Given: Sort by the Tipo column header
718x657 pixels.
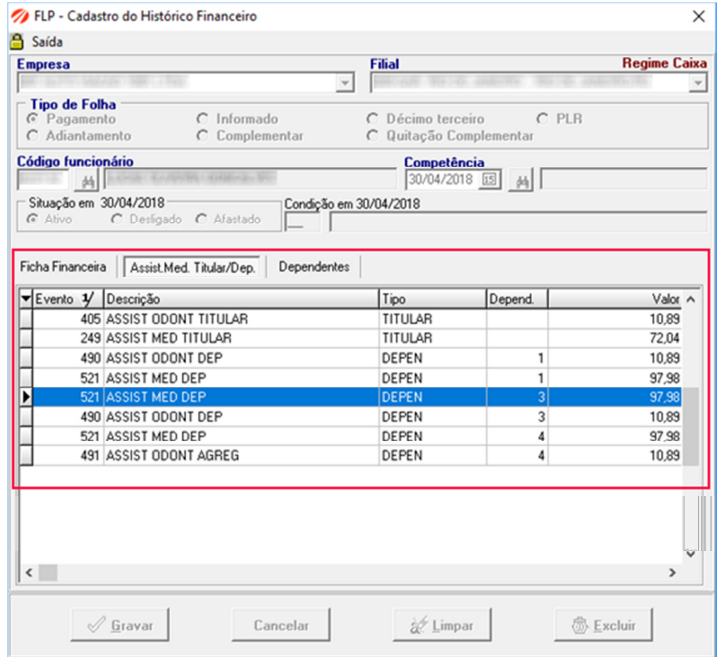Looking at the screenshot, I should click(x=433, y=299).
